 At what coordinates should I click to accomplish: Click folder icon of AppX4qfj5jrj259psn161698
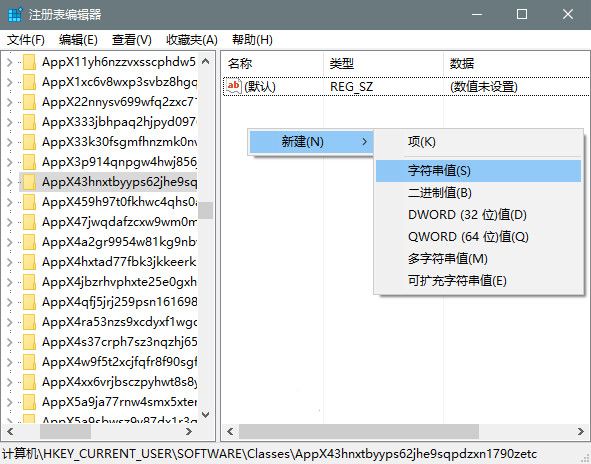(29, 302)
